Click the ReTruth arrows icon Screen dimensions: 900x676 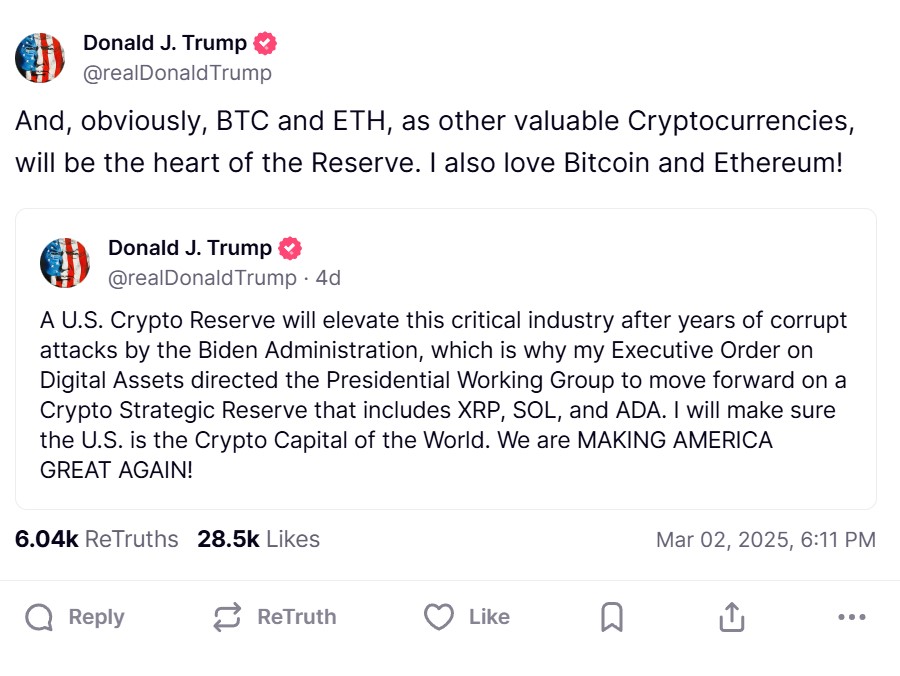pyautogui.click(x=227, y=617)
